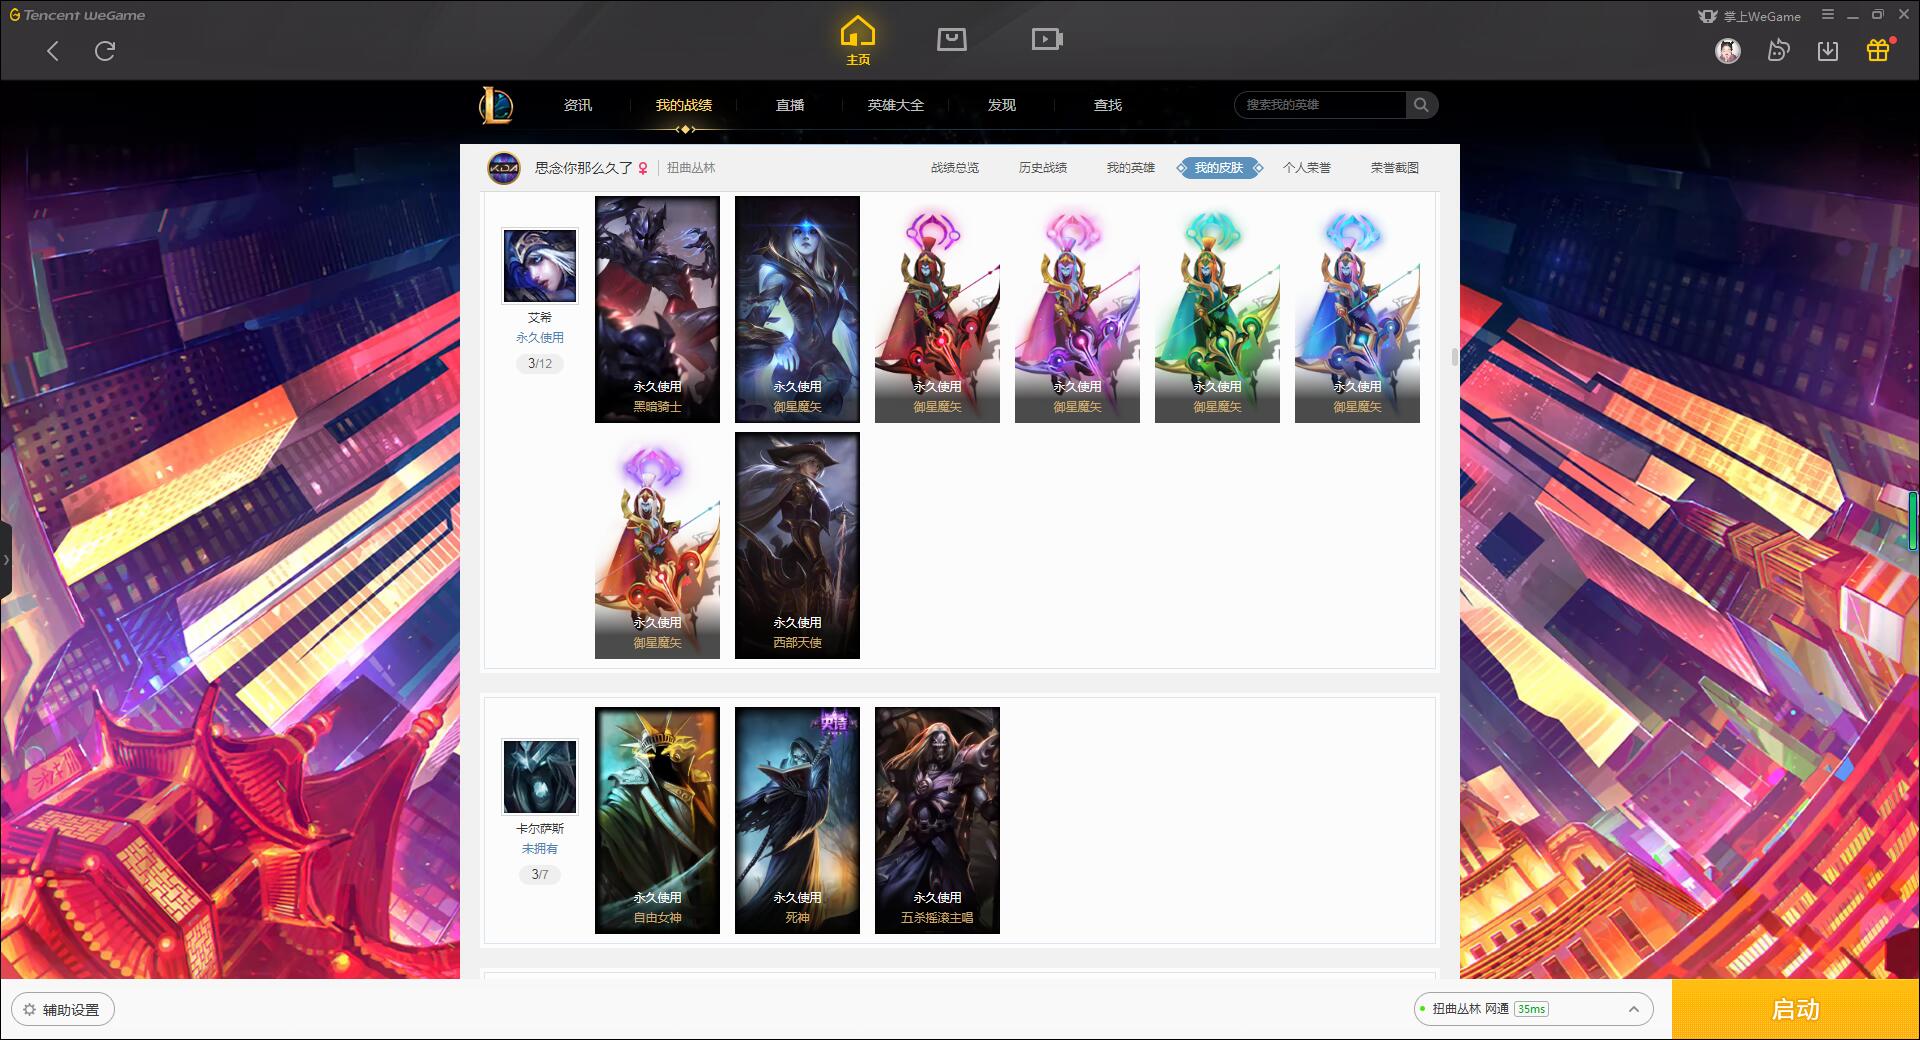This screenshot has height=1040, width=1920.
Task: Open the 五杀摇滚主唱 skin card
Action: click(x=937, y=820)
